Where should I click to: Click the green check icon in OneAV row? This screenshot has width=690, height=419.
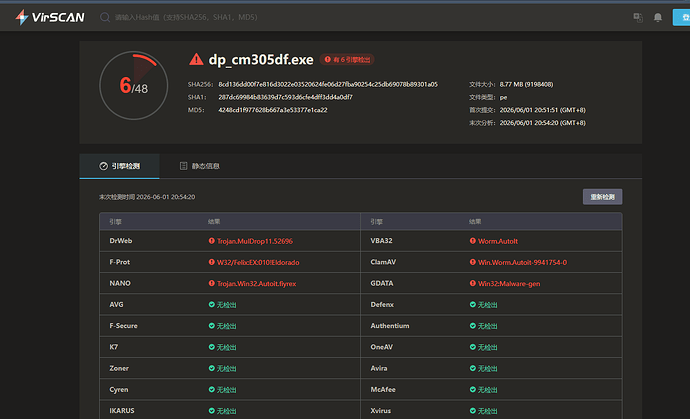coord(473,347)
